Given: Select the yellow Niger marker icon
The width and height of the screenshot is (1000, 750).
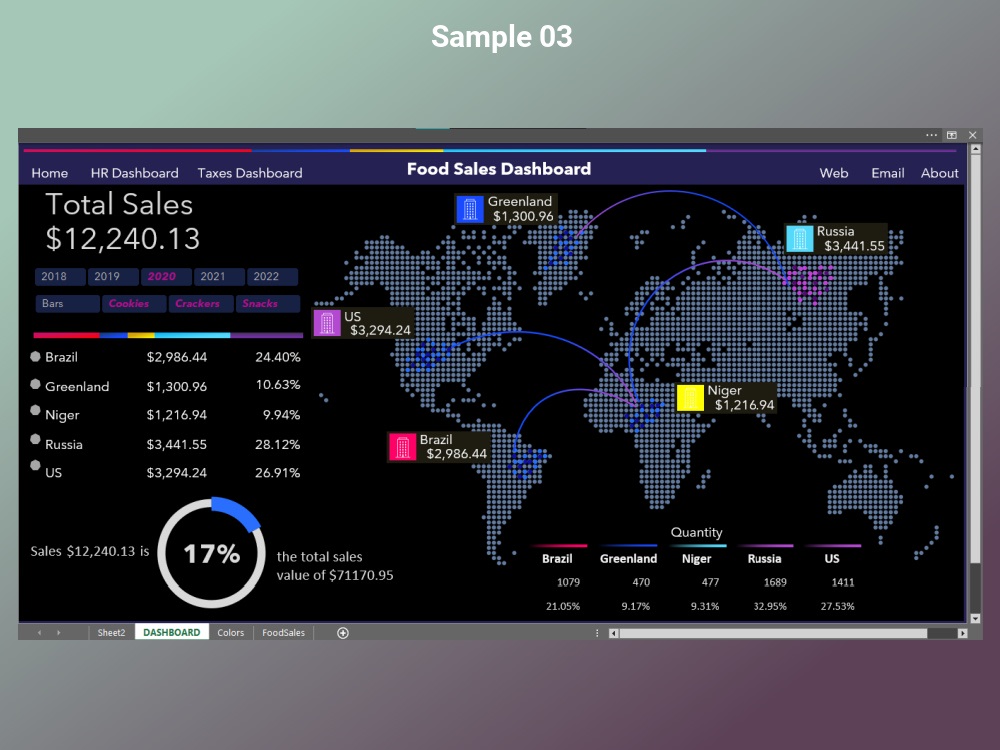Looking at the screenshot, I should coord(689,397).
